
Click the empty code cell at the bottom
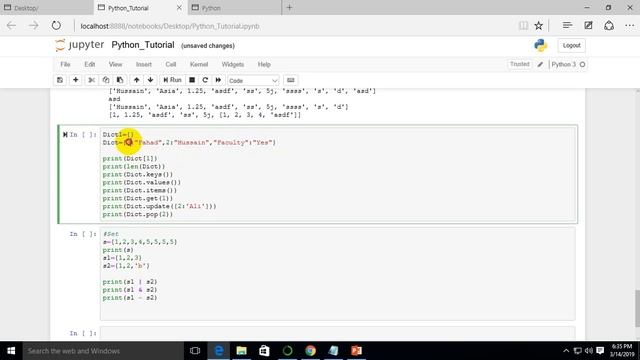[x=338, y=333]
